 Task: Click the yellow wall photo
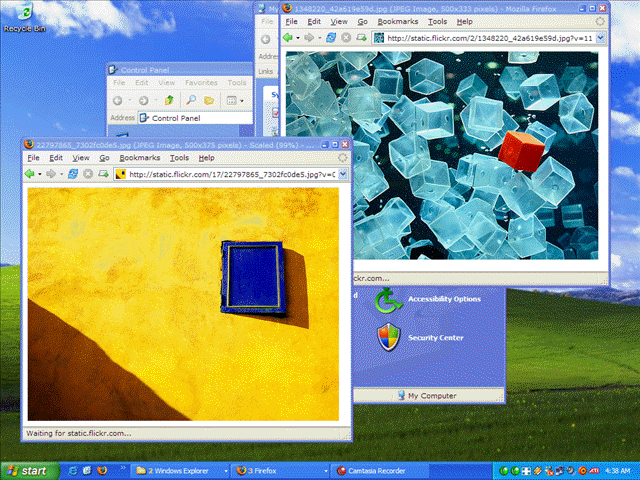[x=183, y=304]
